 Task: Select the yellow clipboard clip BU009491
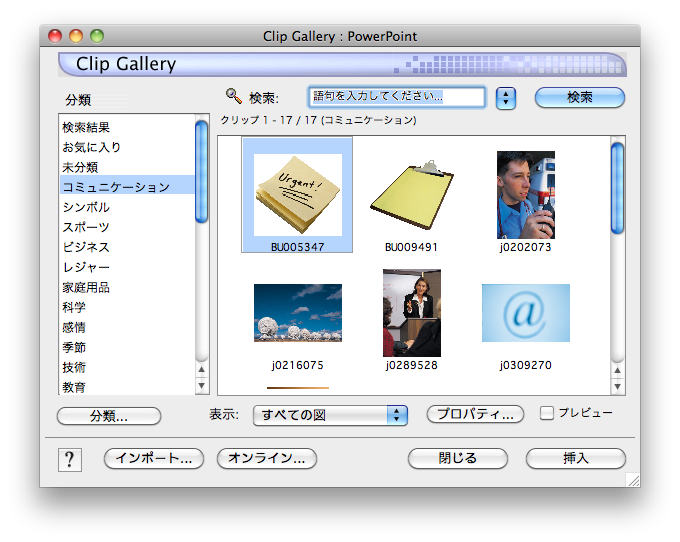coord(411,195)
